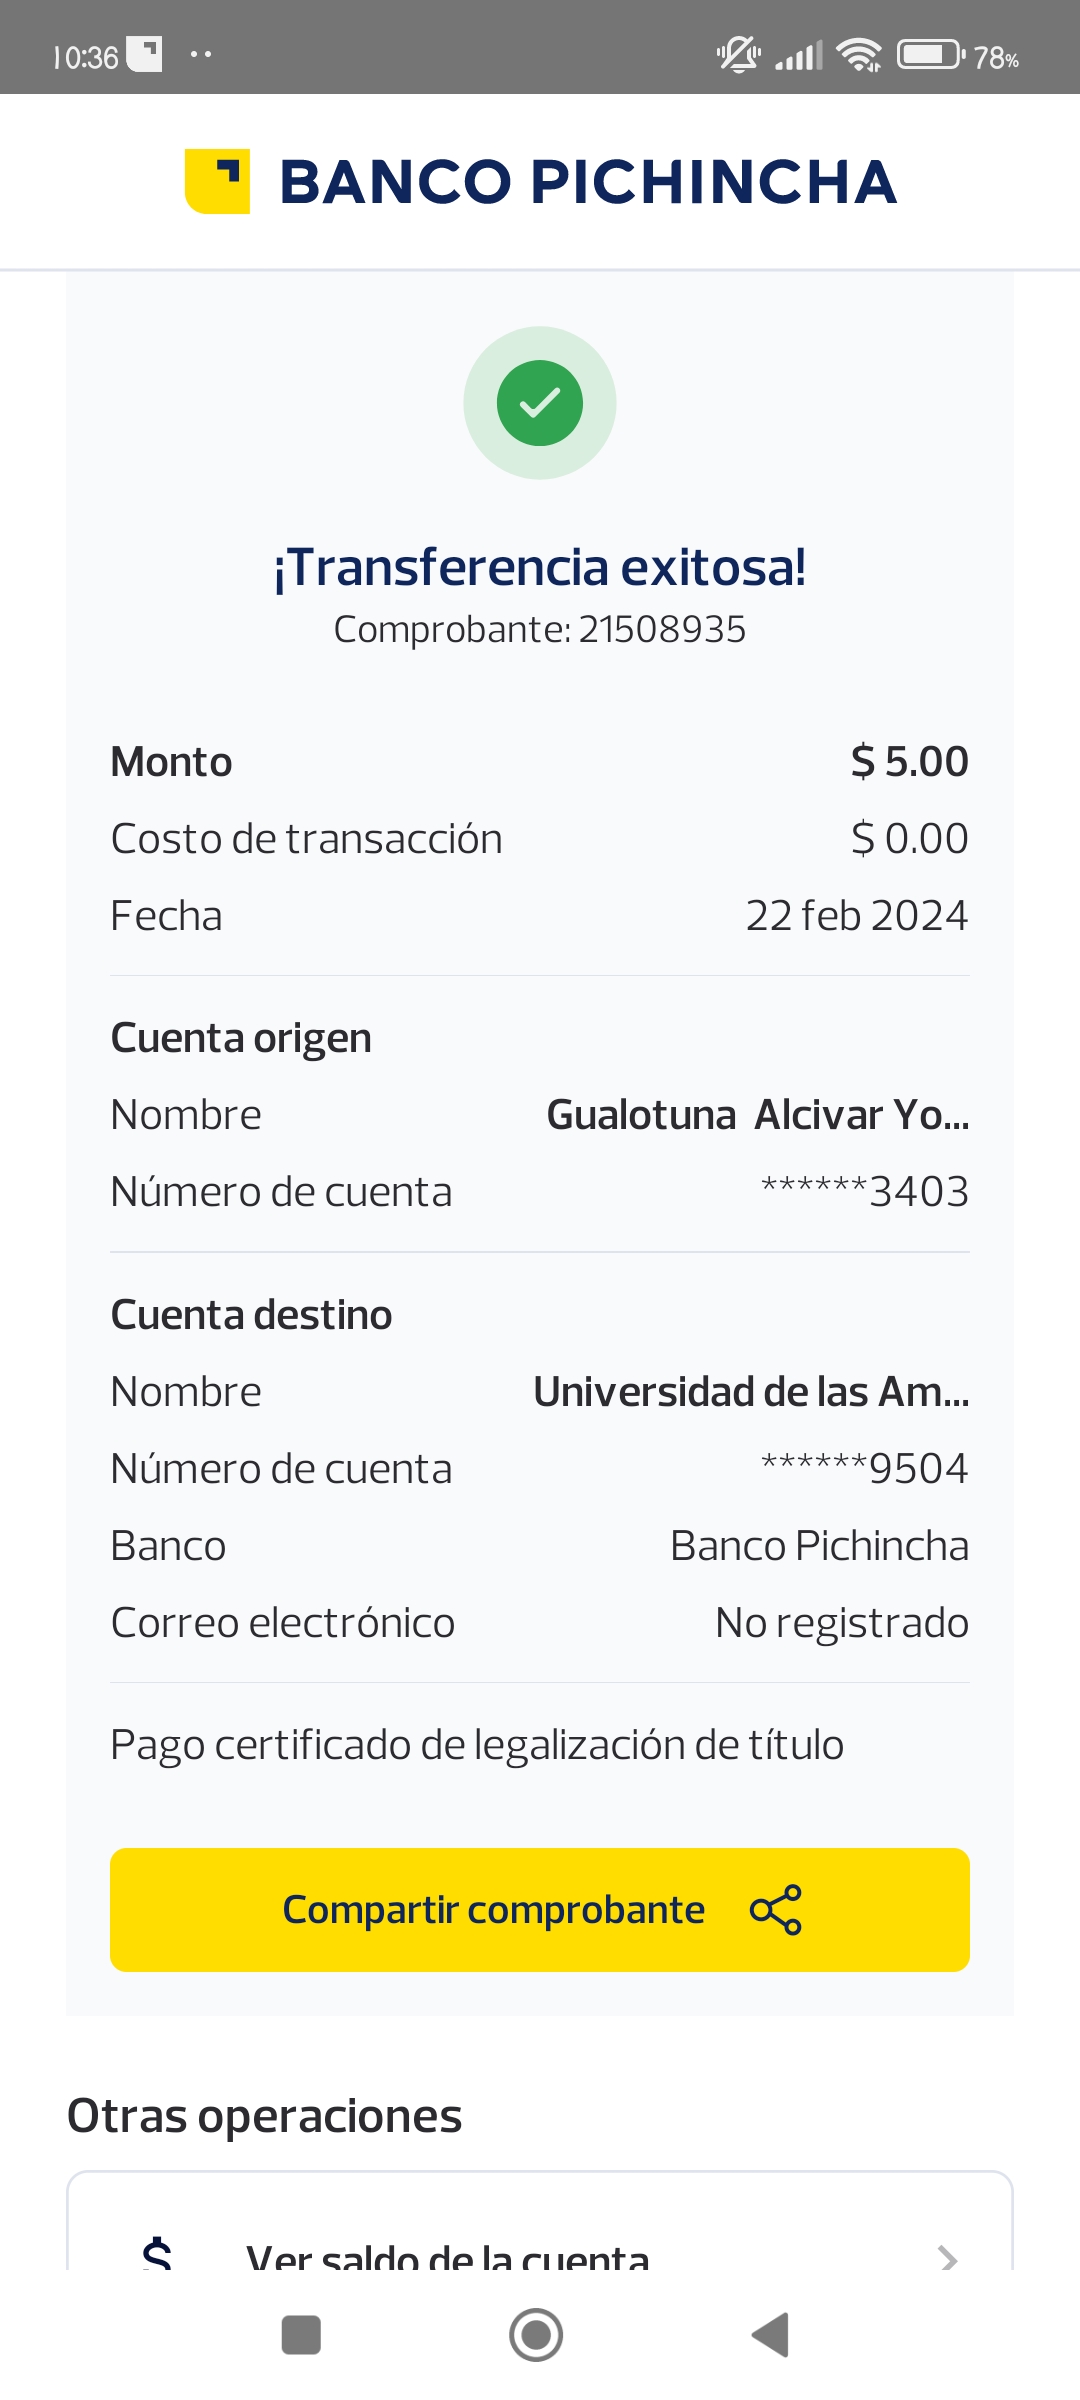Screen dimensions: 1080x2400
Task: Tap the Banco Pichincha header title
Action: point(587,182)
